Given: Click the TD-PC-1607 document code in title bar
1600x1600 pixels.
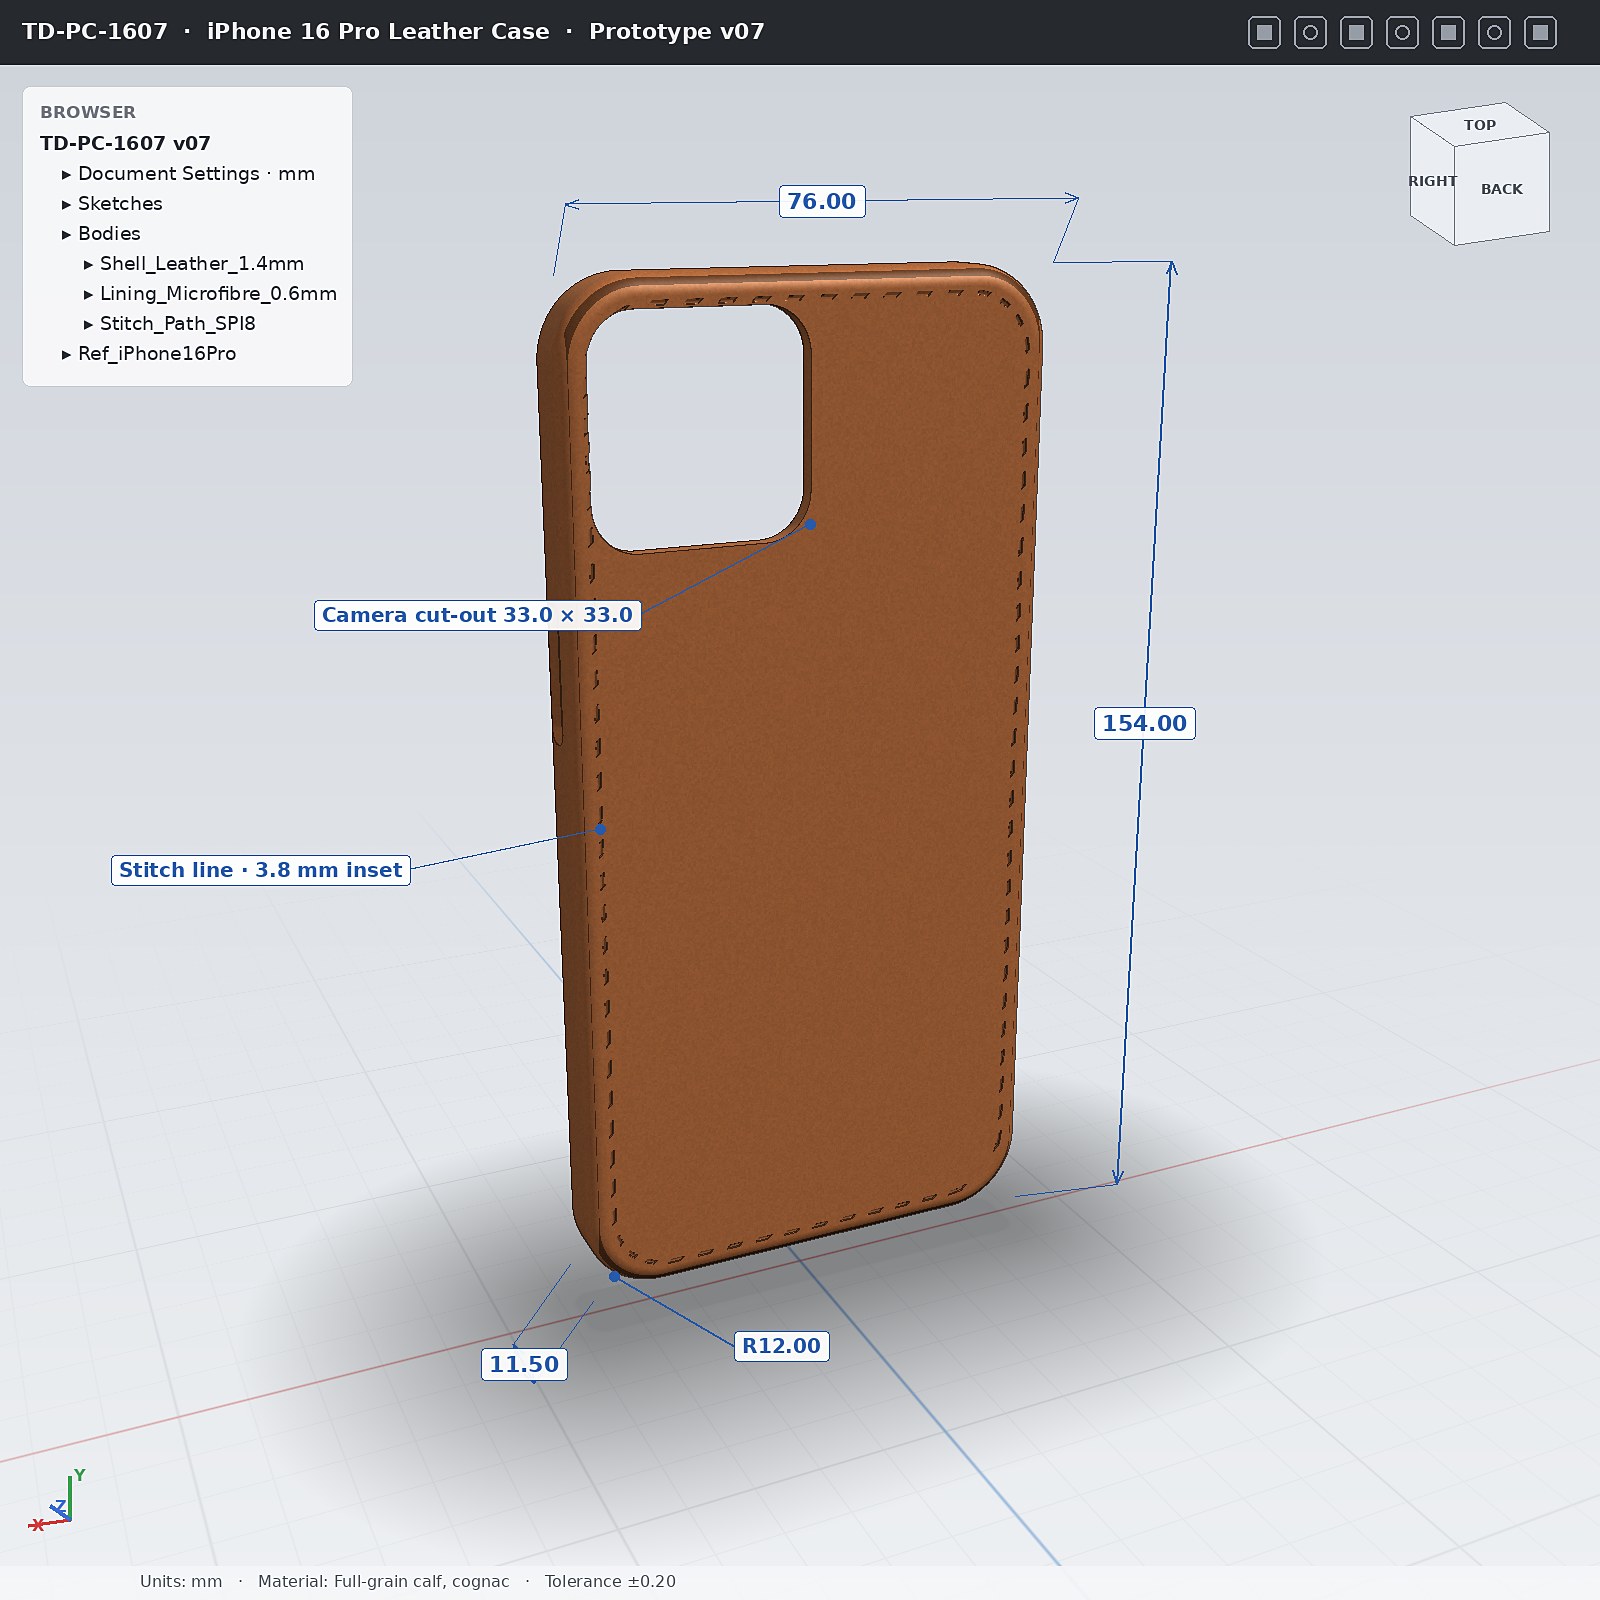Looking at the screenshot, I should click(x=95, y=31).
